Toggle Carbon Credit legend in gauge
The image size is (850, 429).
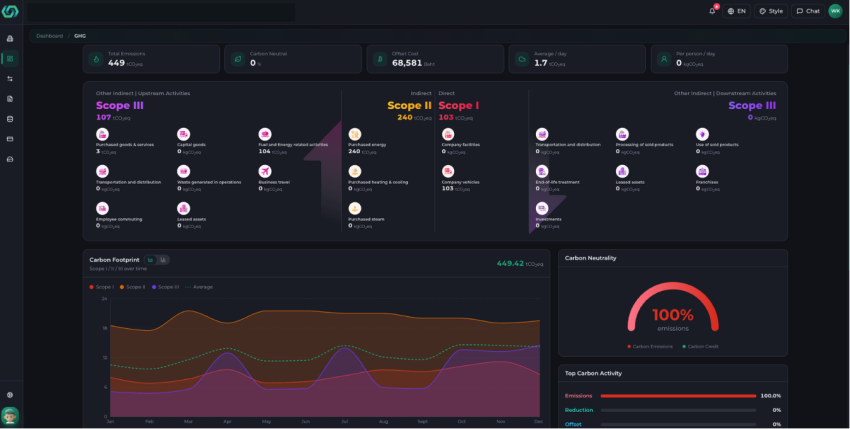700,346
